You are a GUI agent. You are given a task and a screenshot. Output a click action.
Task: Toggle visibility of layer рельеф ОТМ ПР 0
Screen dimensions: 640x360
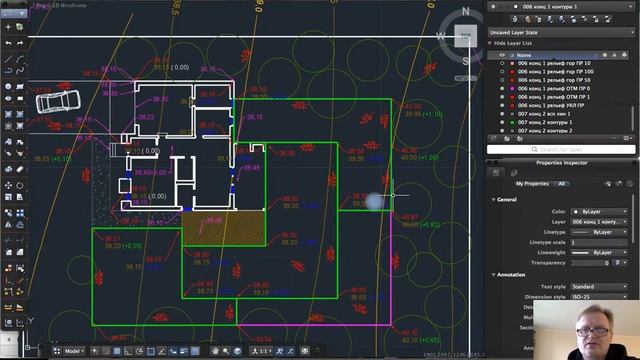[502, 89]
